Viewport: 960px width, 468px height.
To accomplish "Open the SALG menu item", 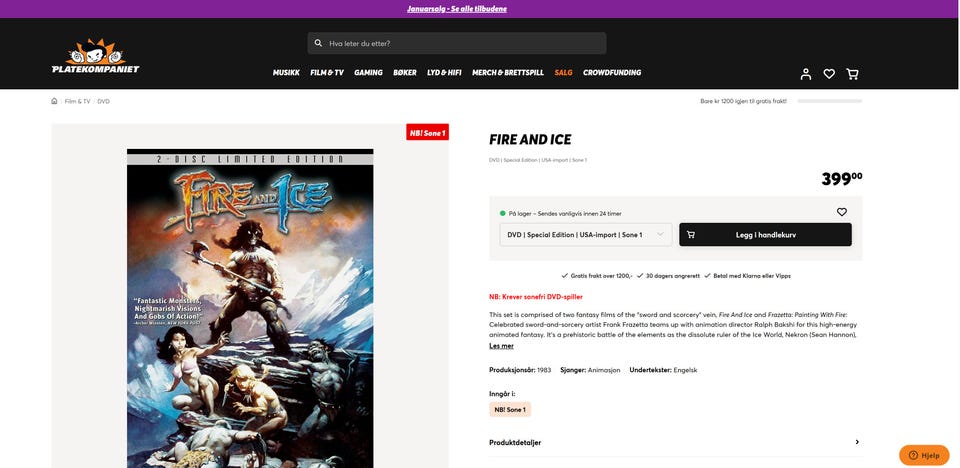I will pos(563,72).
